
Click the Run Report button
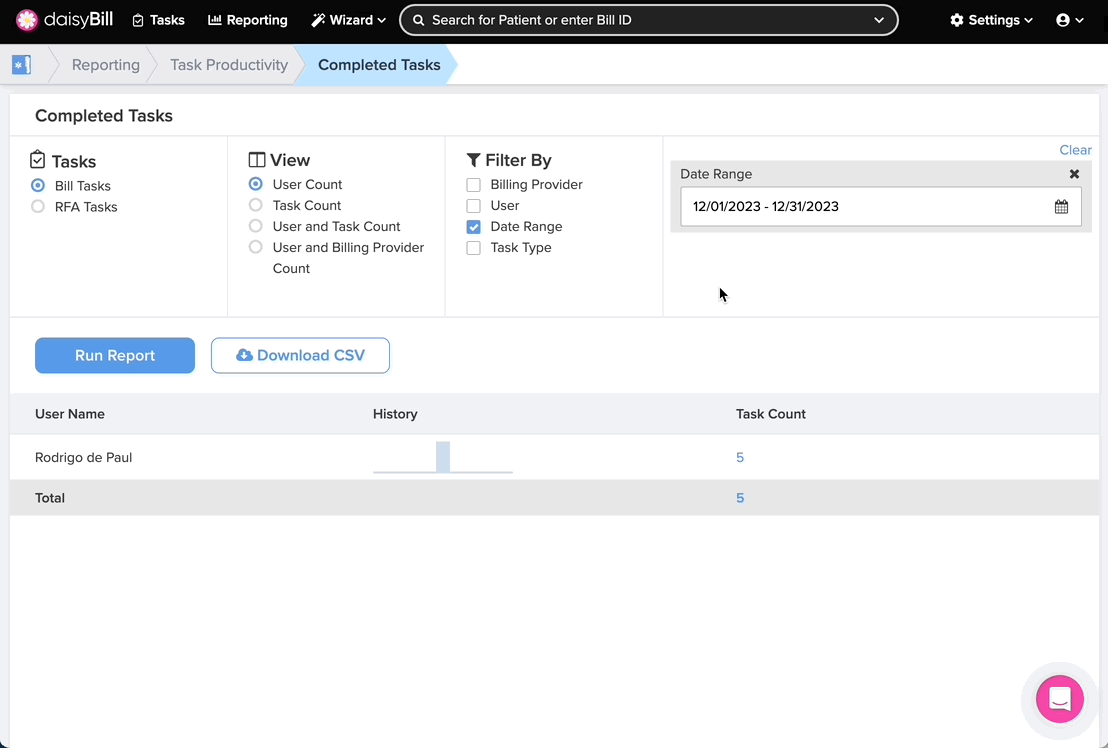click(x=115, y=355)
